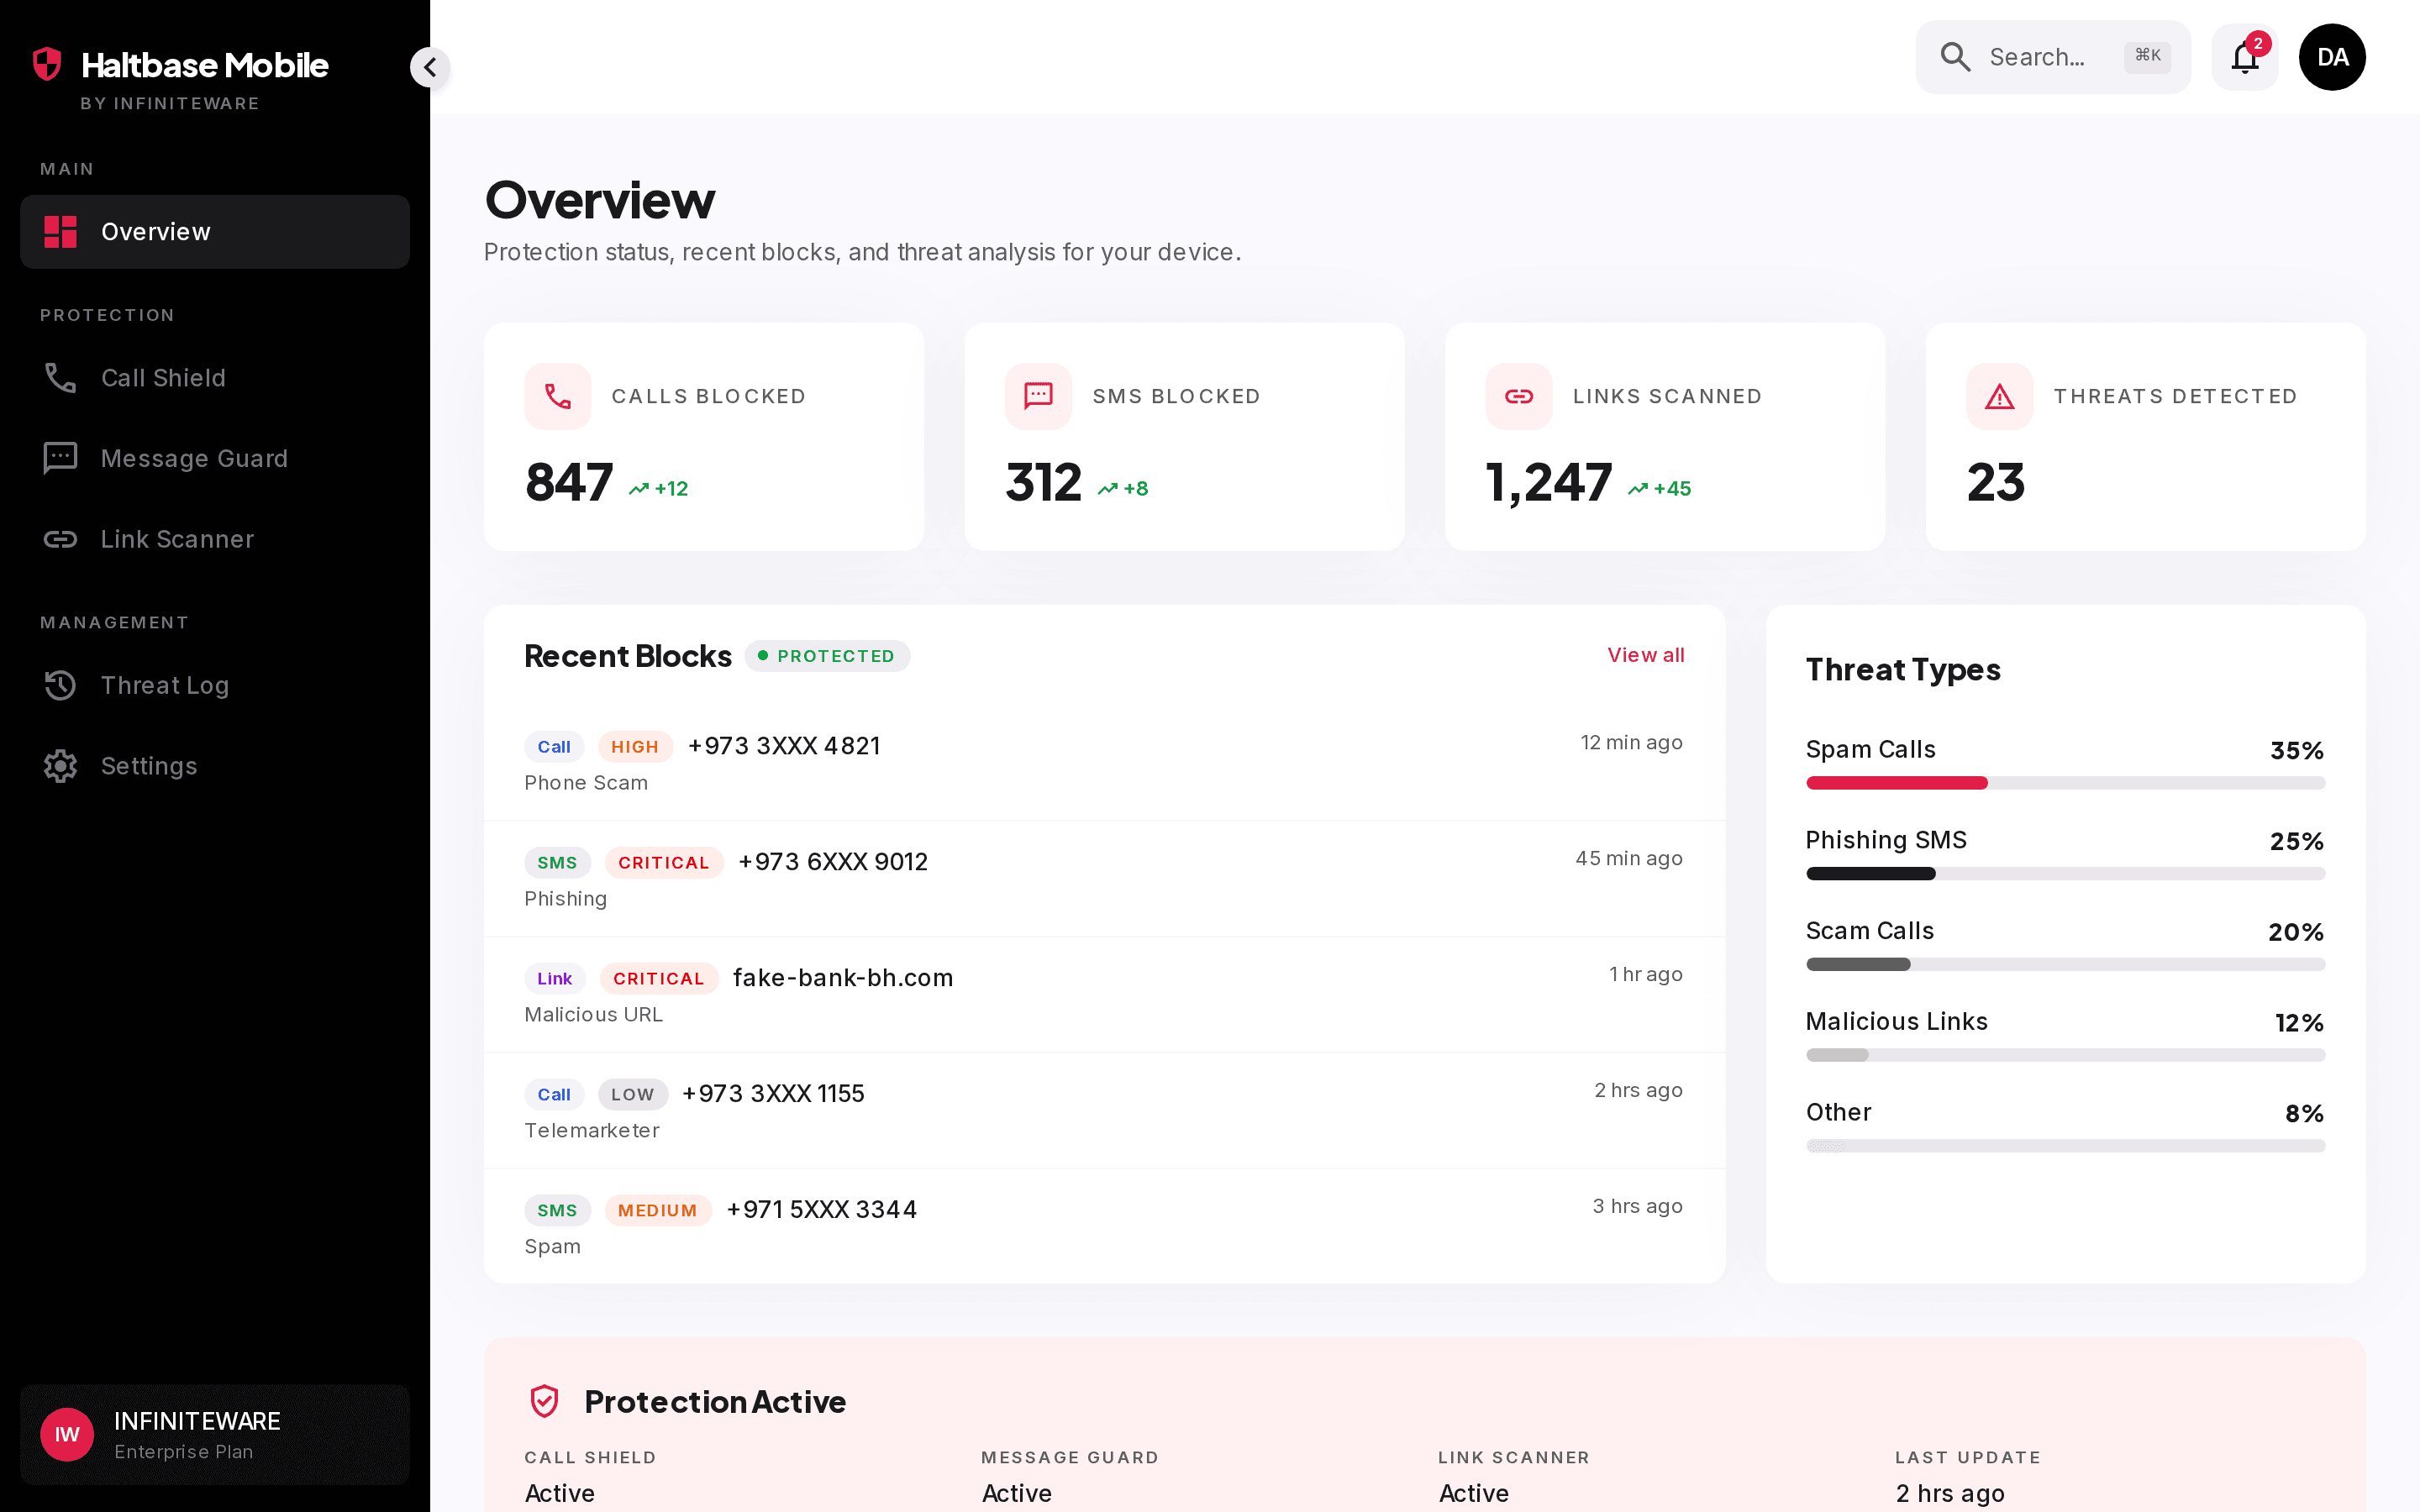Open the DA user avatar menu
The height and width of the screenshot is (1512, 2420).
[x=2332, y=57]
